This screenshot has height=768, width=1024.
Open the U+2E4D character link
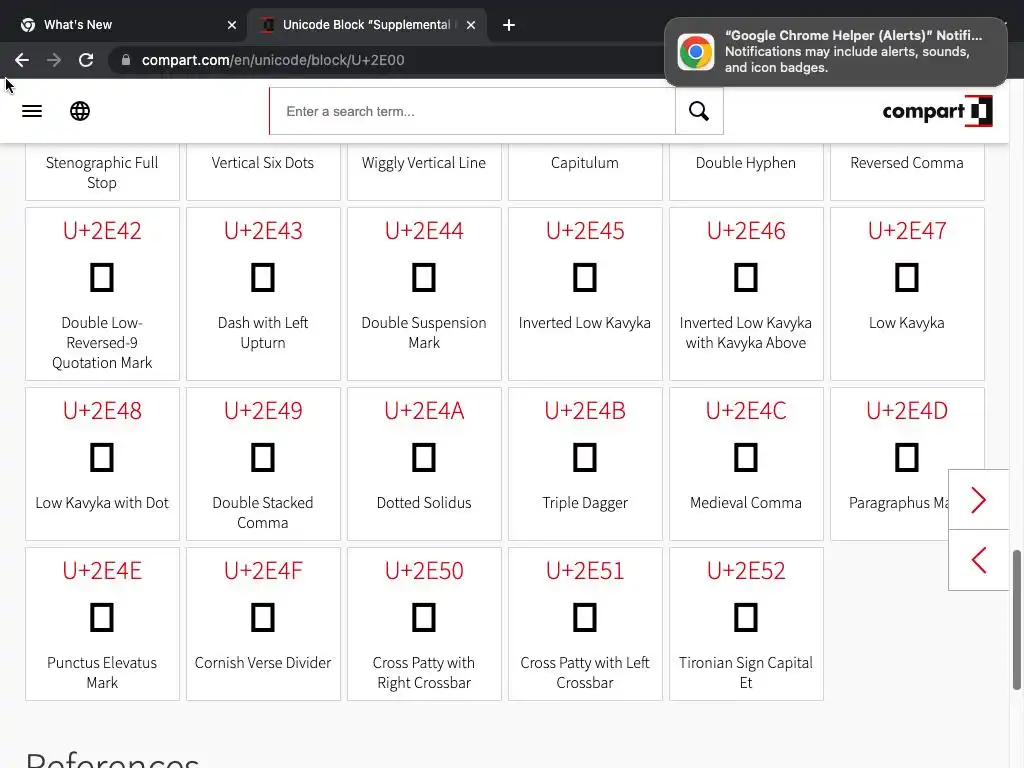click(x=907, y=411)
